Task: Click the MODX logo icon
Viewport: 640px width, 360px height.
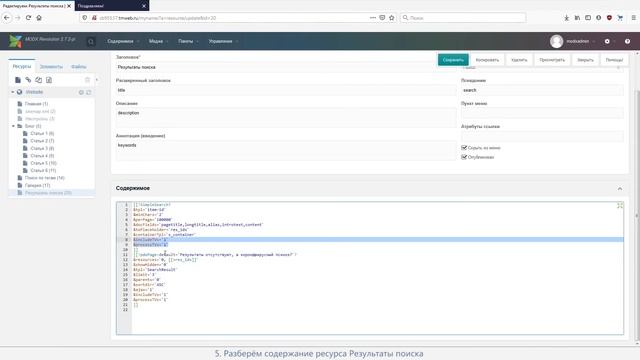Action: tap(16, 41)
